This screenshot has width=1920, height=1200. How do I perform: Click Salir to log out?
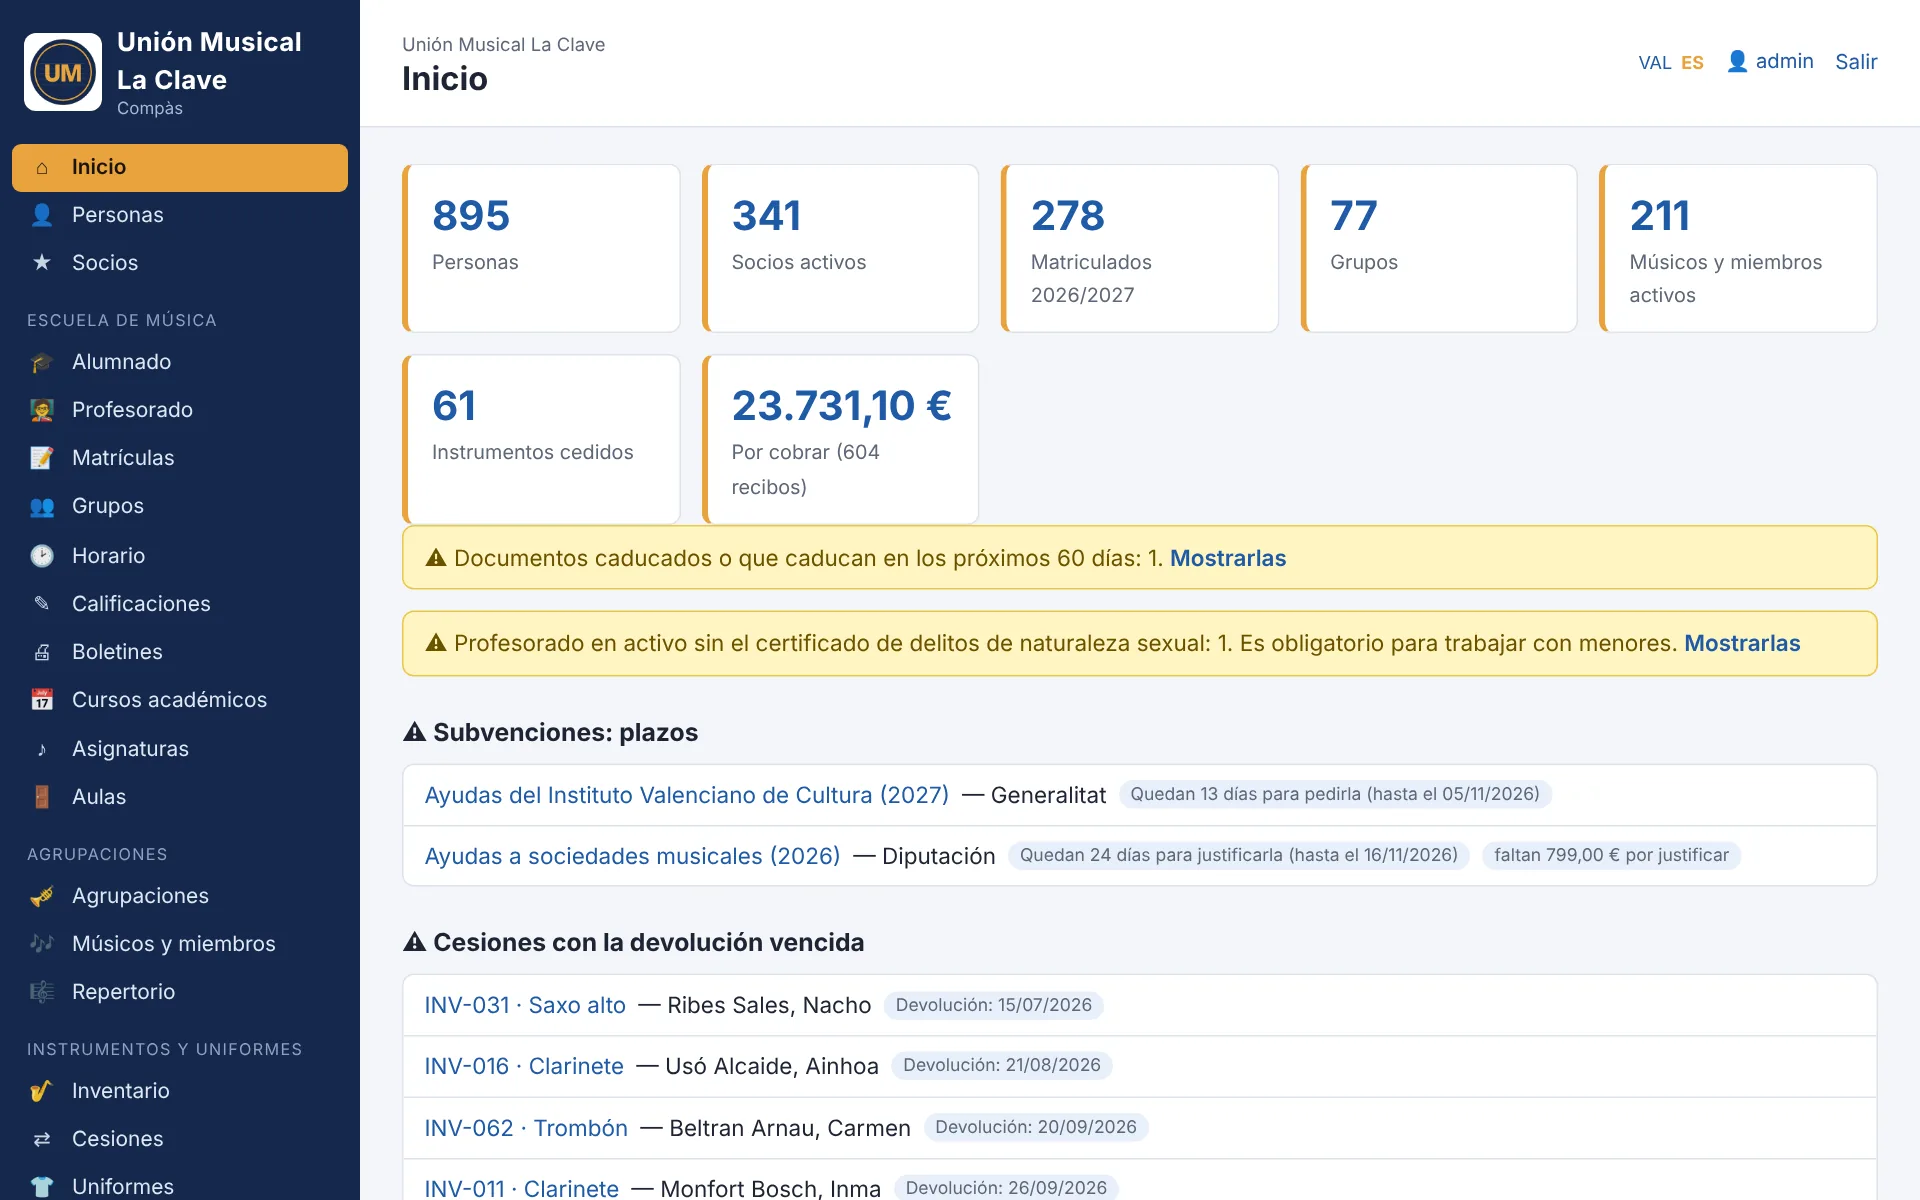[1856, 62]
